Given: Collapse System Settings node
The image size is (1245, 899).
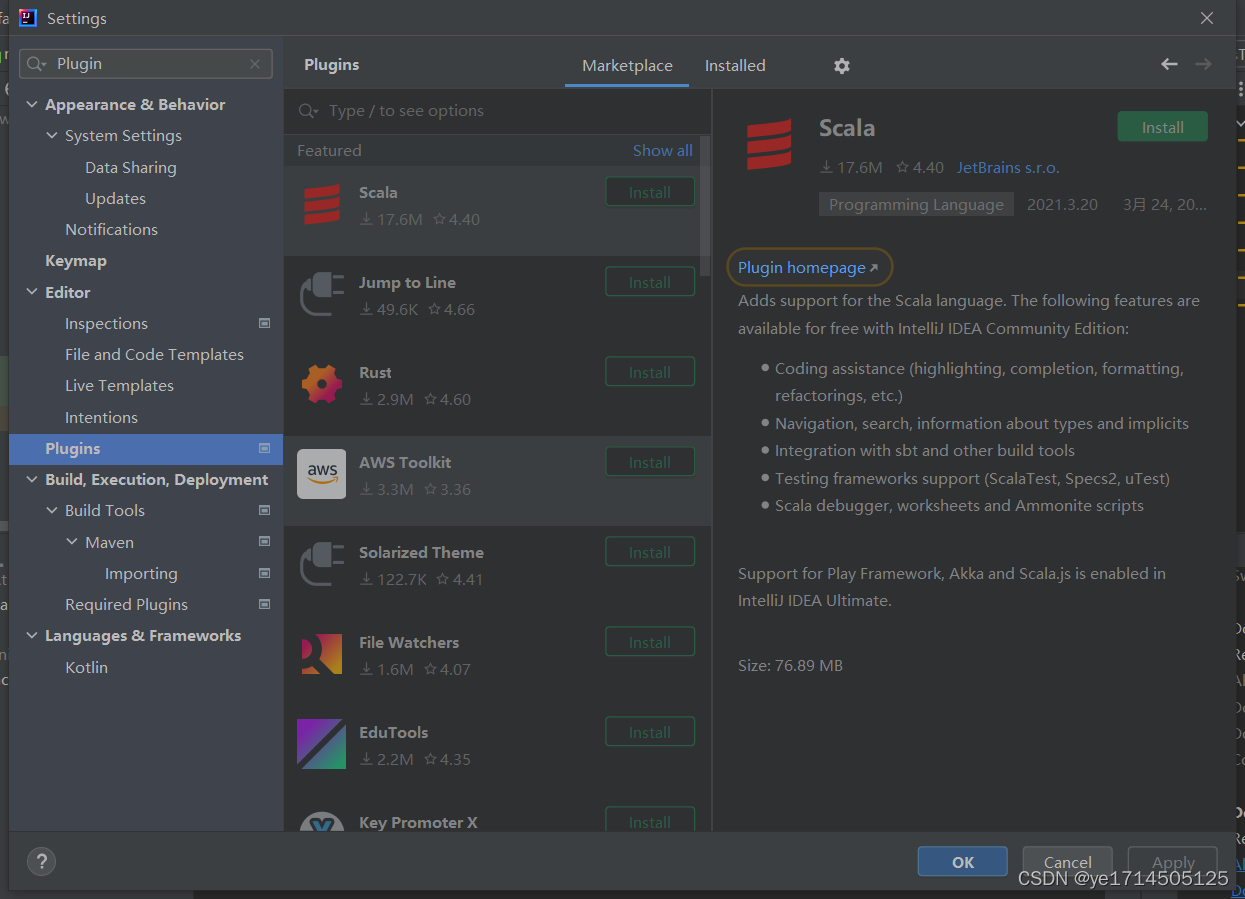Looking at the screenshot, I should click(52, 136).
